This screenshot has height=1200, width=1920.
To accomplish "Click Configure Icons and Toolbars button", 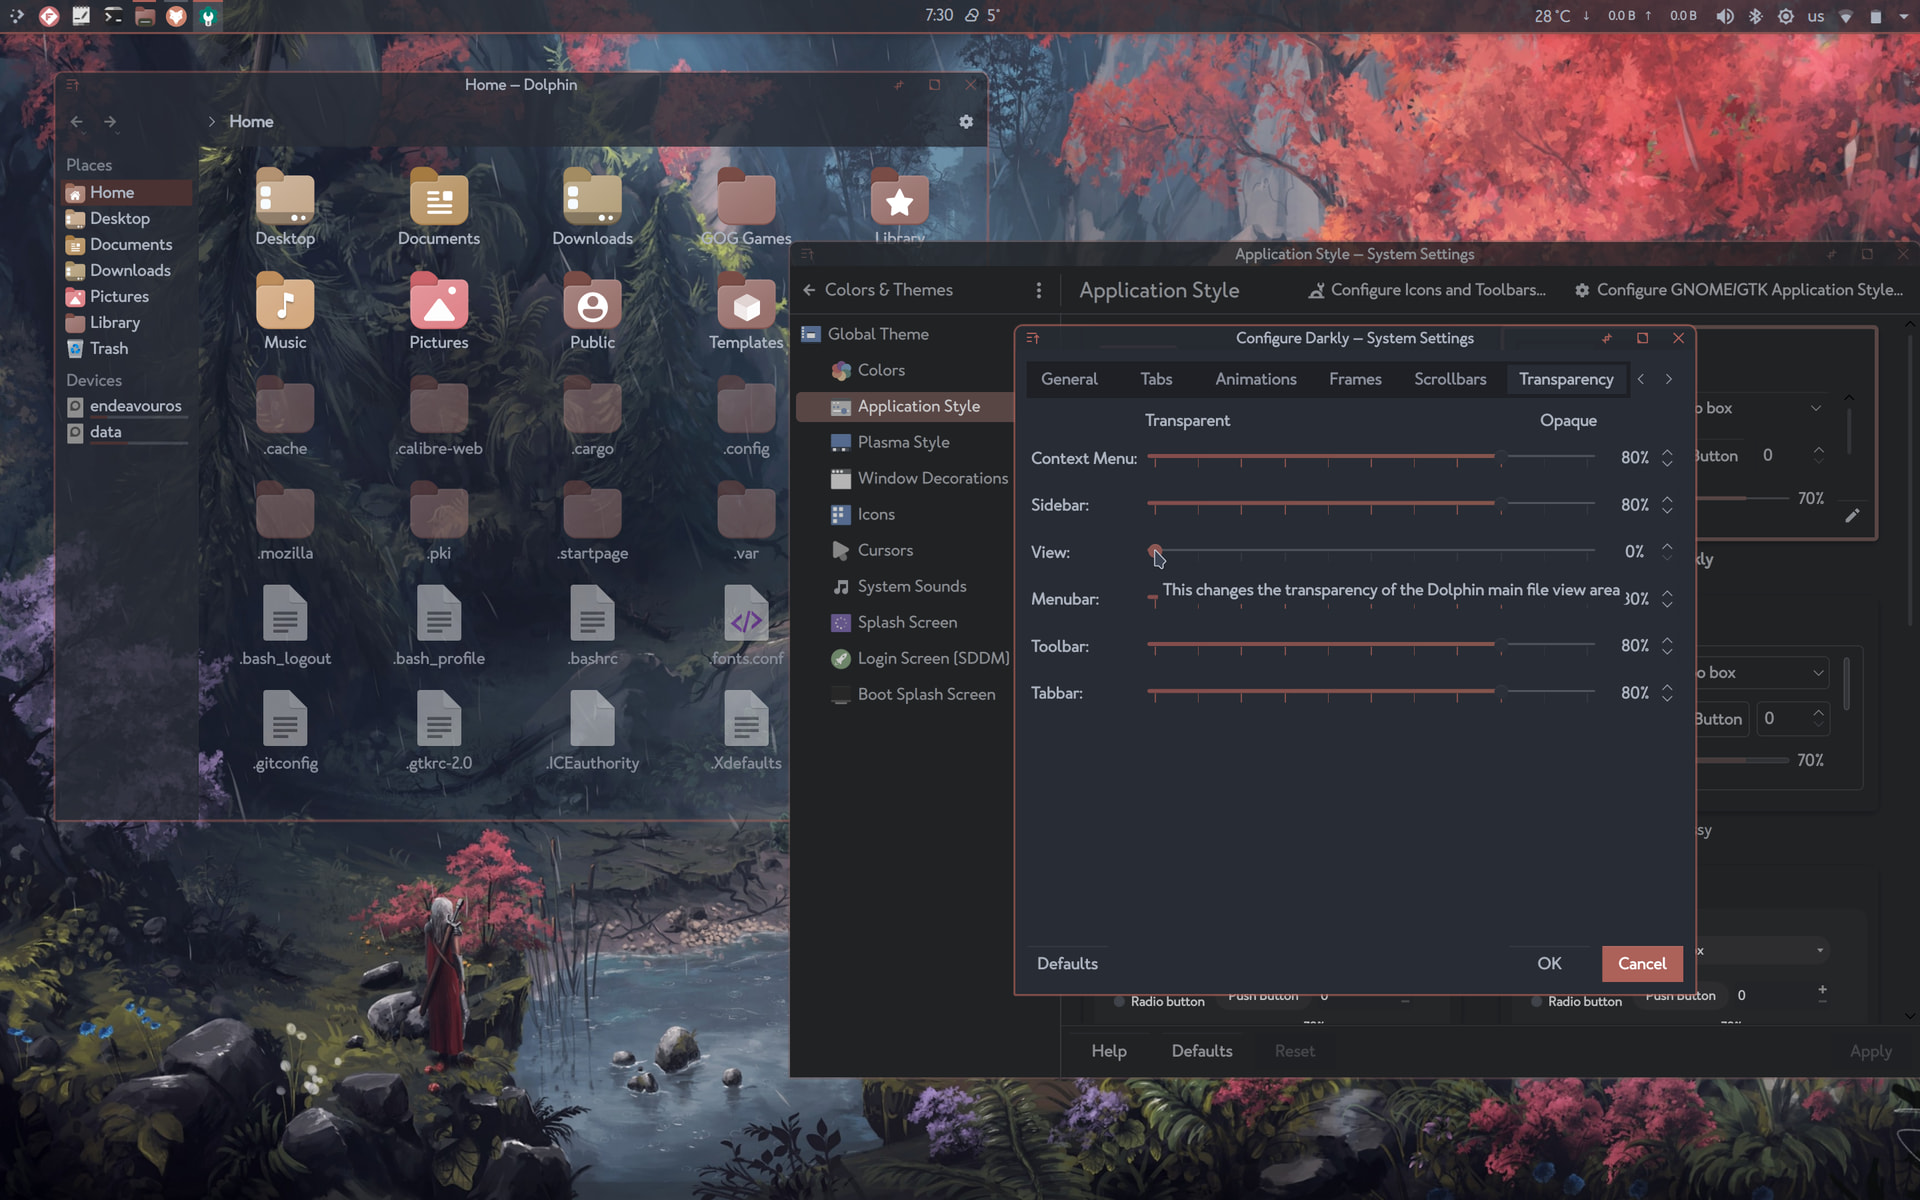I will [1426, 290].
